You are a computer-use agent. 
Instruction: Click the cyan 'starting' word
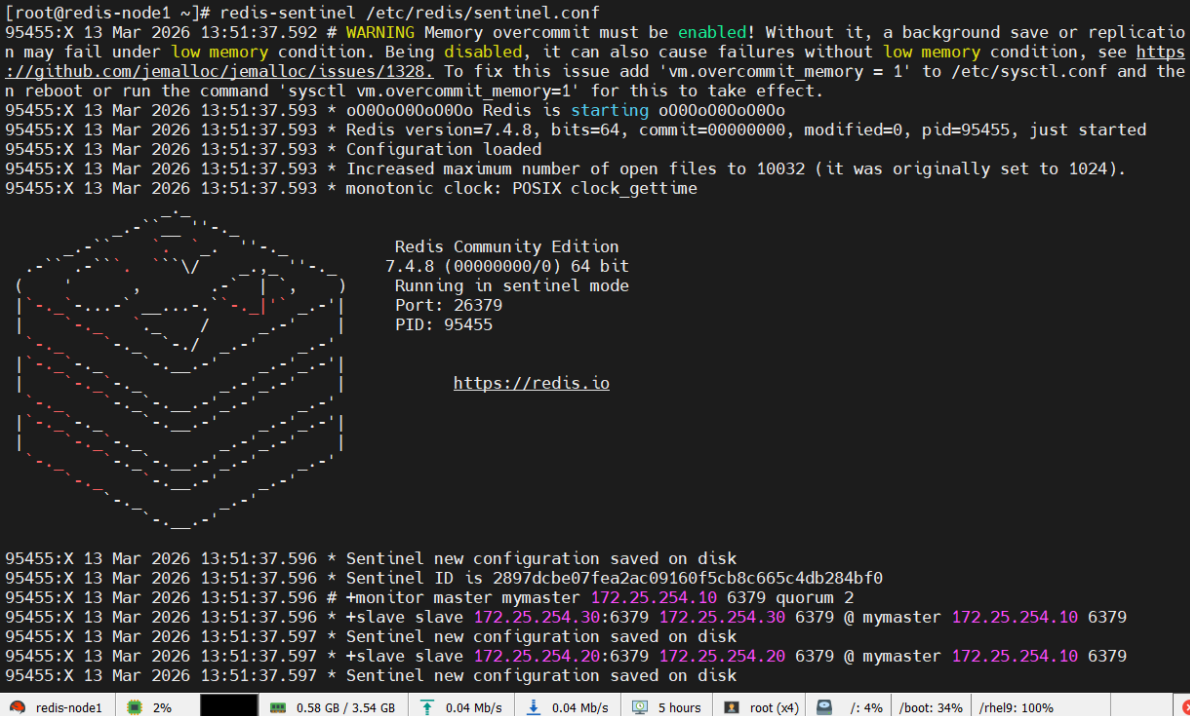pos(609,111)
